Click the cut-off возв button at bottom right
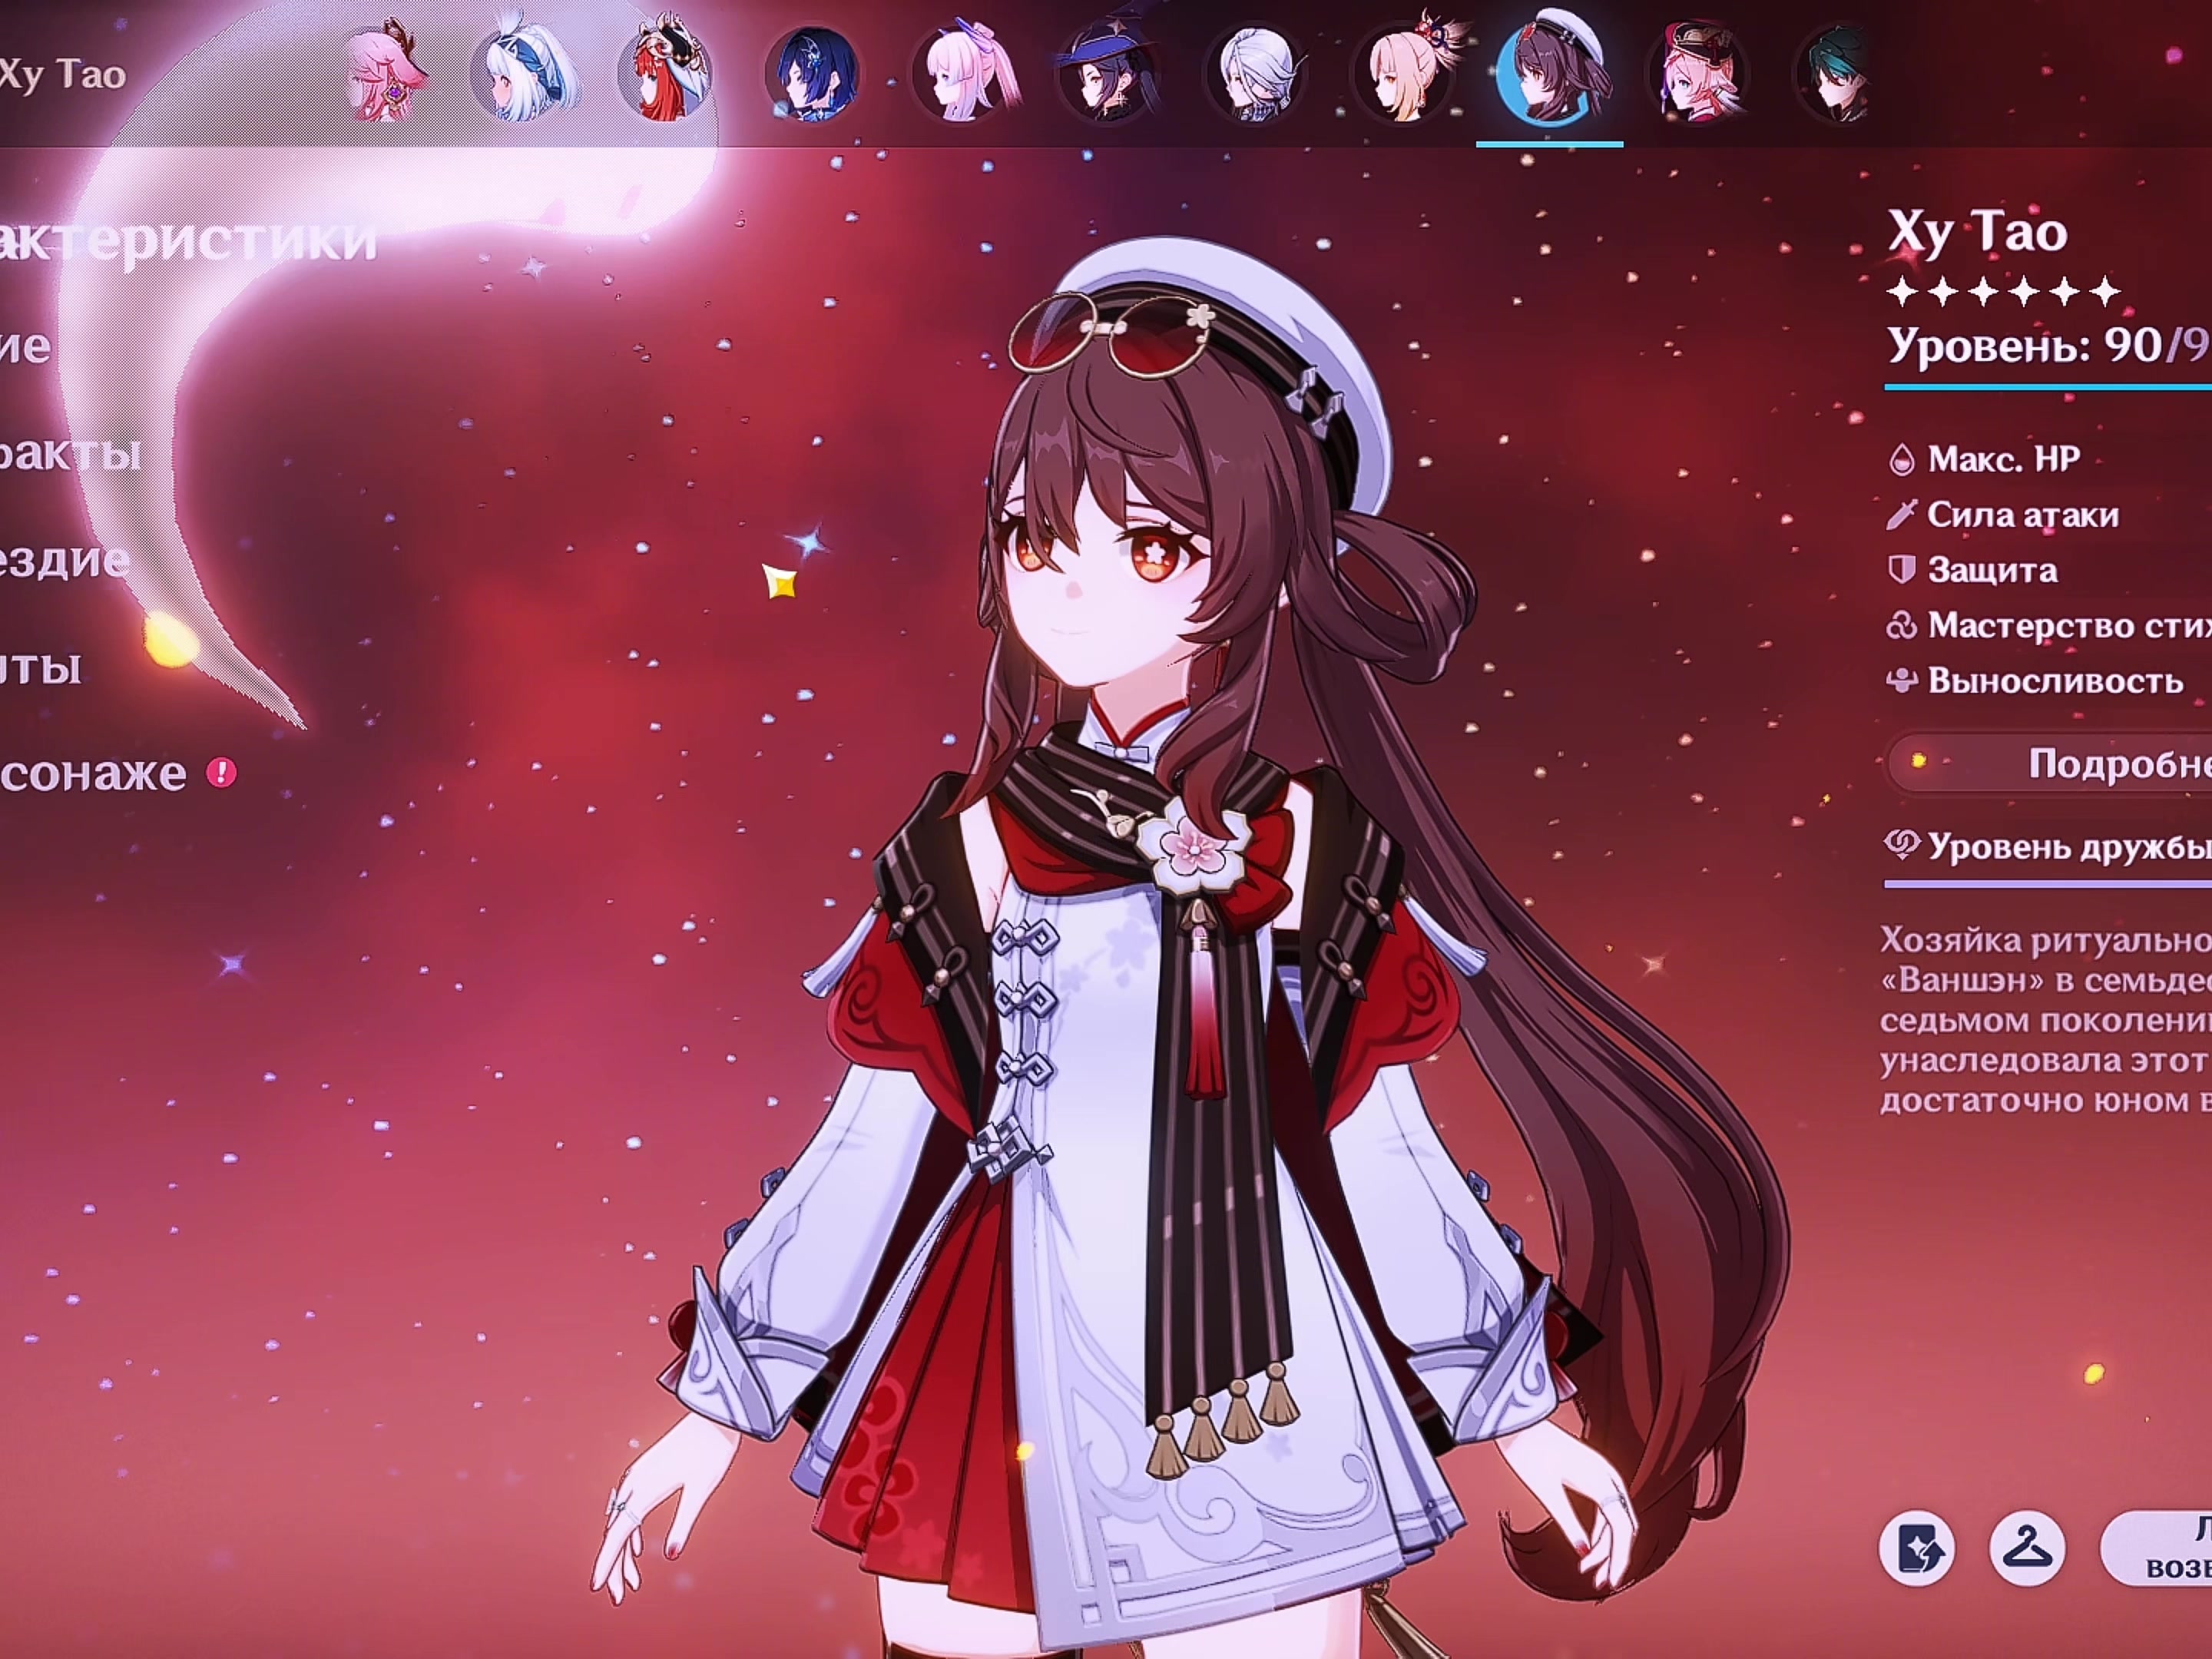 2156,1549
